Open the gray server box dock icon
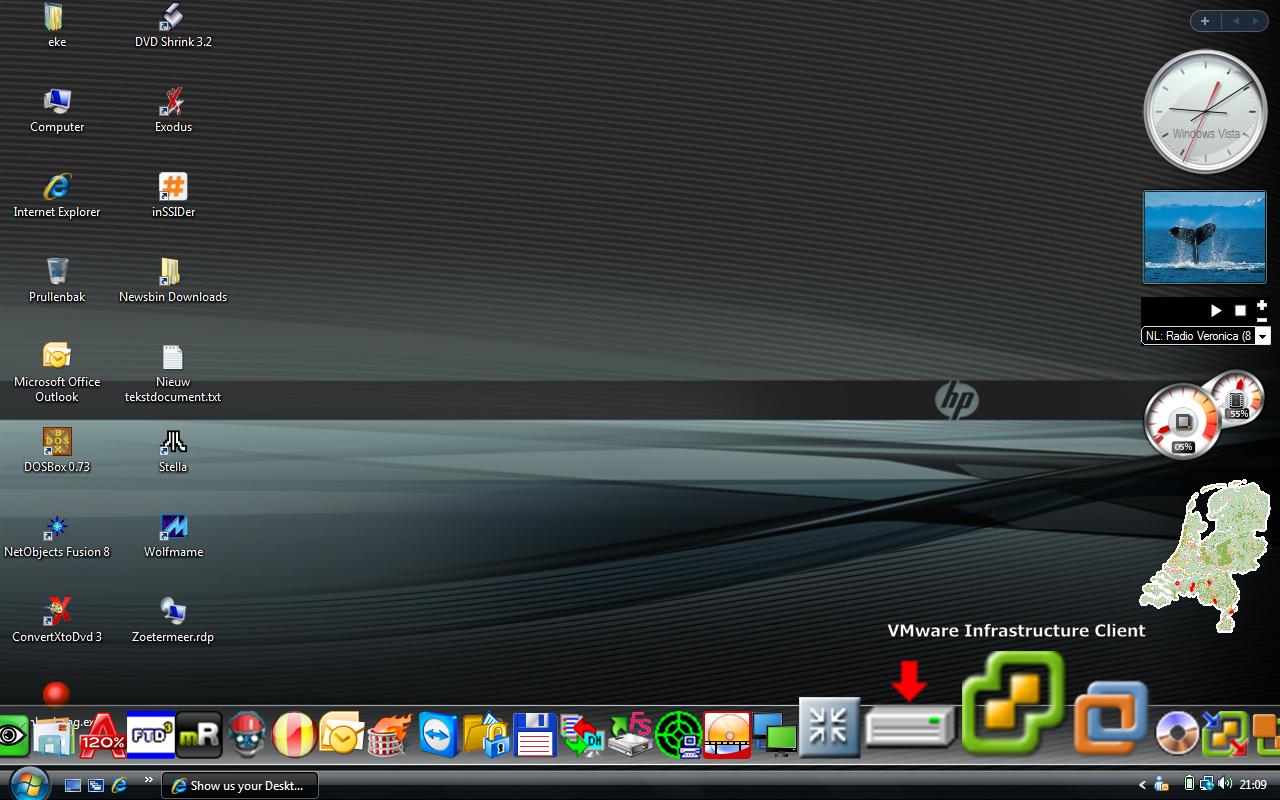 pyautogui.click(x=909, y=726)
